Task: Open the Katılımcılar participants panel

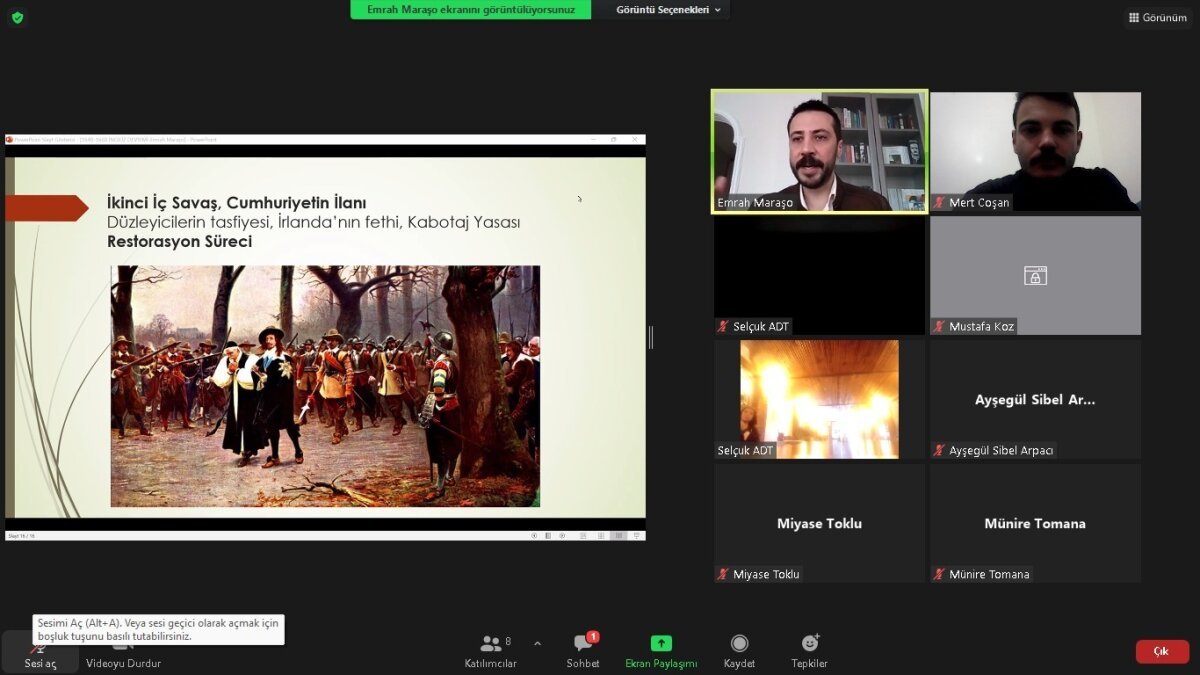Action: tap(490, 651)
